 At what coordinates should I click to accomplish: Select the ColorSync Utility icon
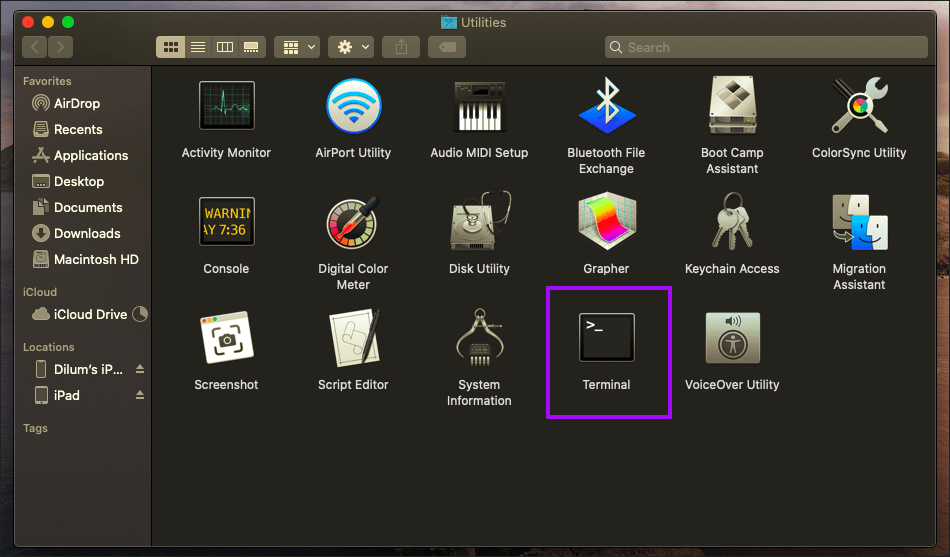tap(859, 105)
